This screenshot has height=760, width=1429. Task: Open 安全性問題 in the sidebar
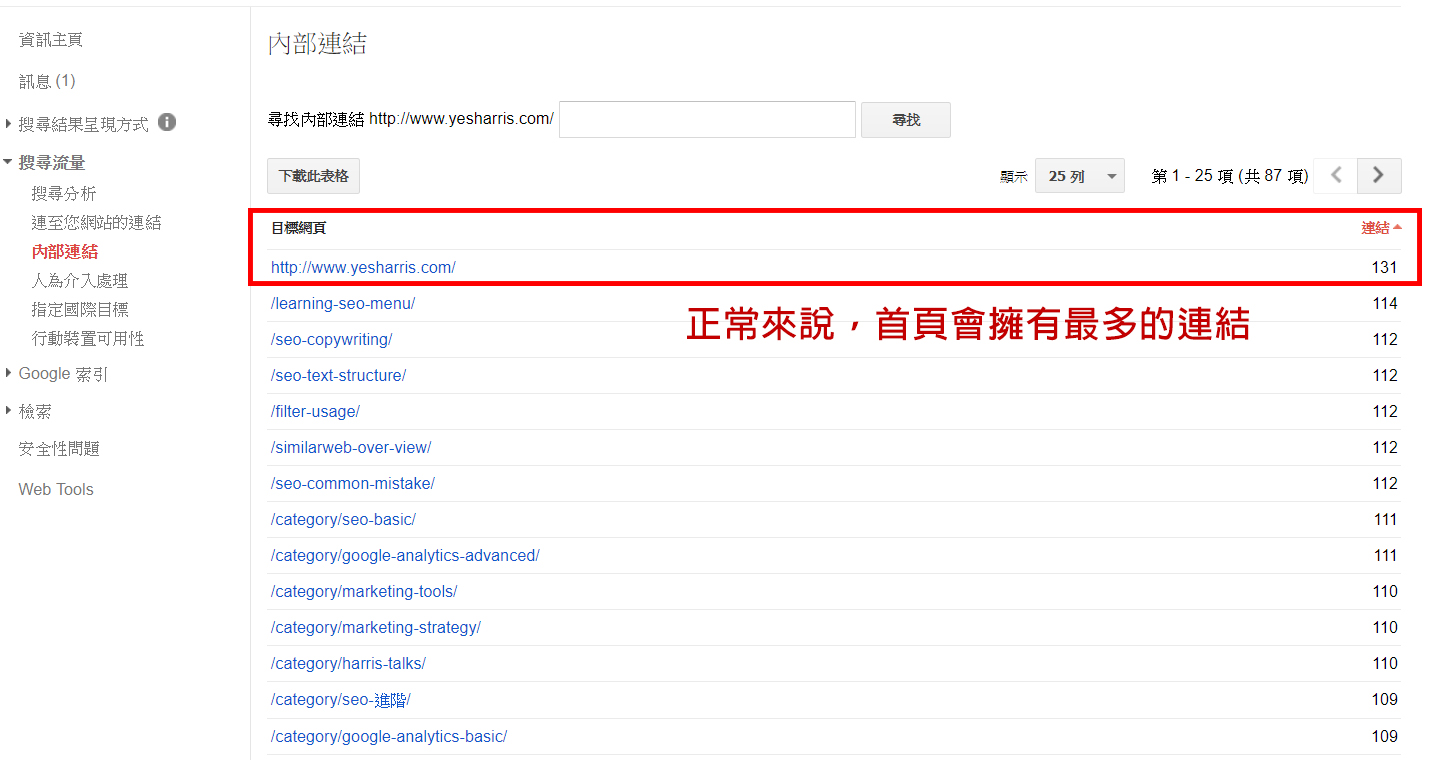point(59,449)
